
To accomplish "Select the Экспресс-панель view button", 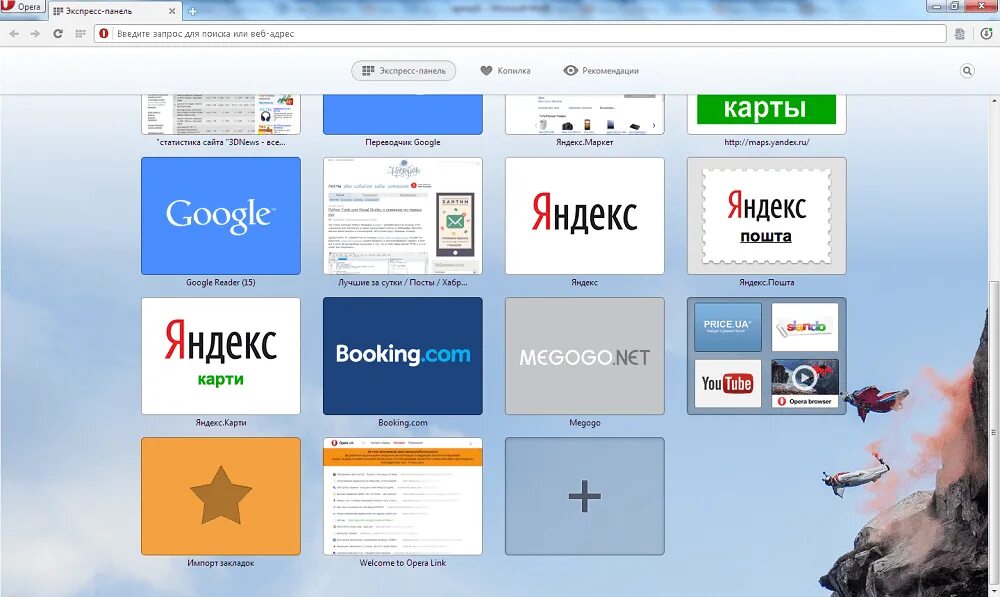I will [x=404, y=71].
